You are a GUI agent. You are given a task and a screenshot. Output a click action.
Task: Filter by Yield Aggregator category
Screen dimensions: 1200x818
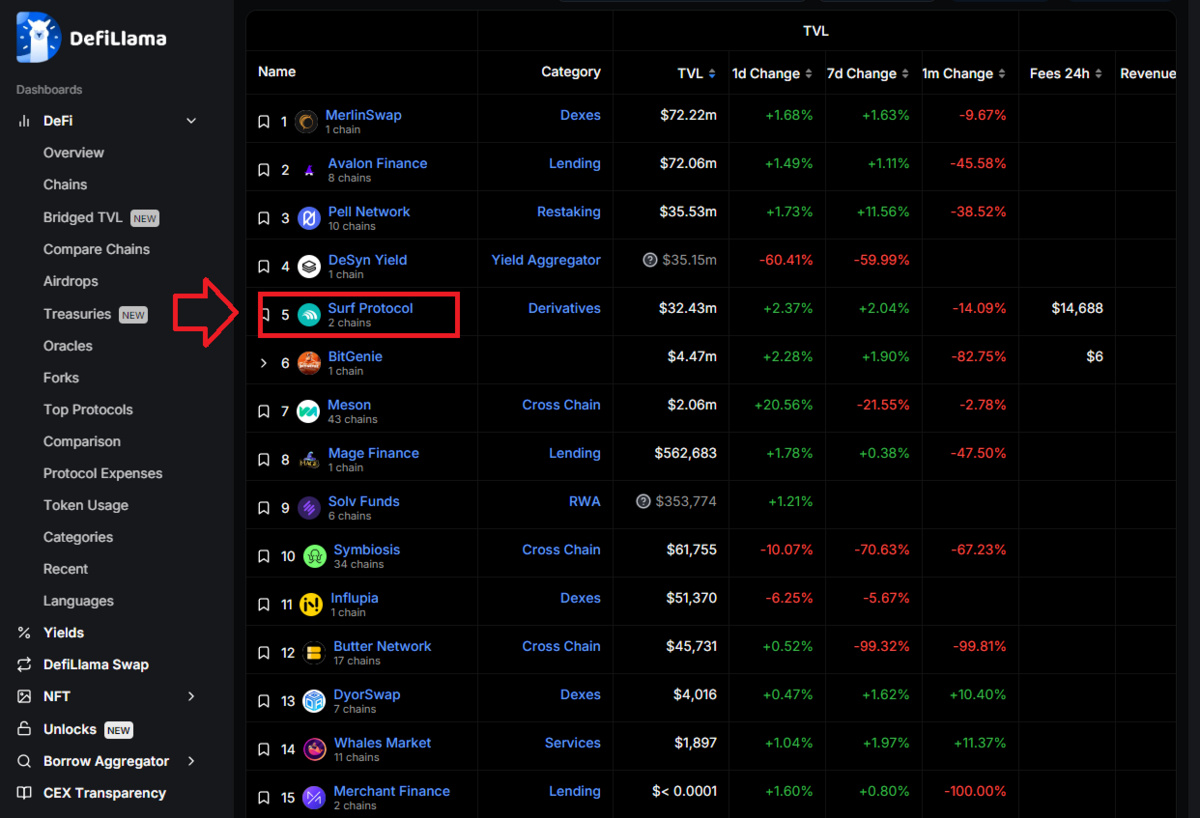coord(546,260)
